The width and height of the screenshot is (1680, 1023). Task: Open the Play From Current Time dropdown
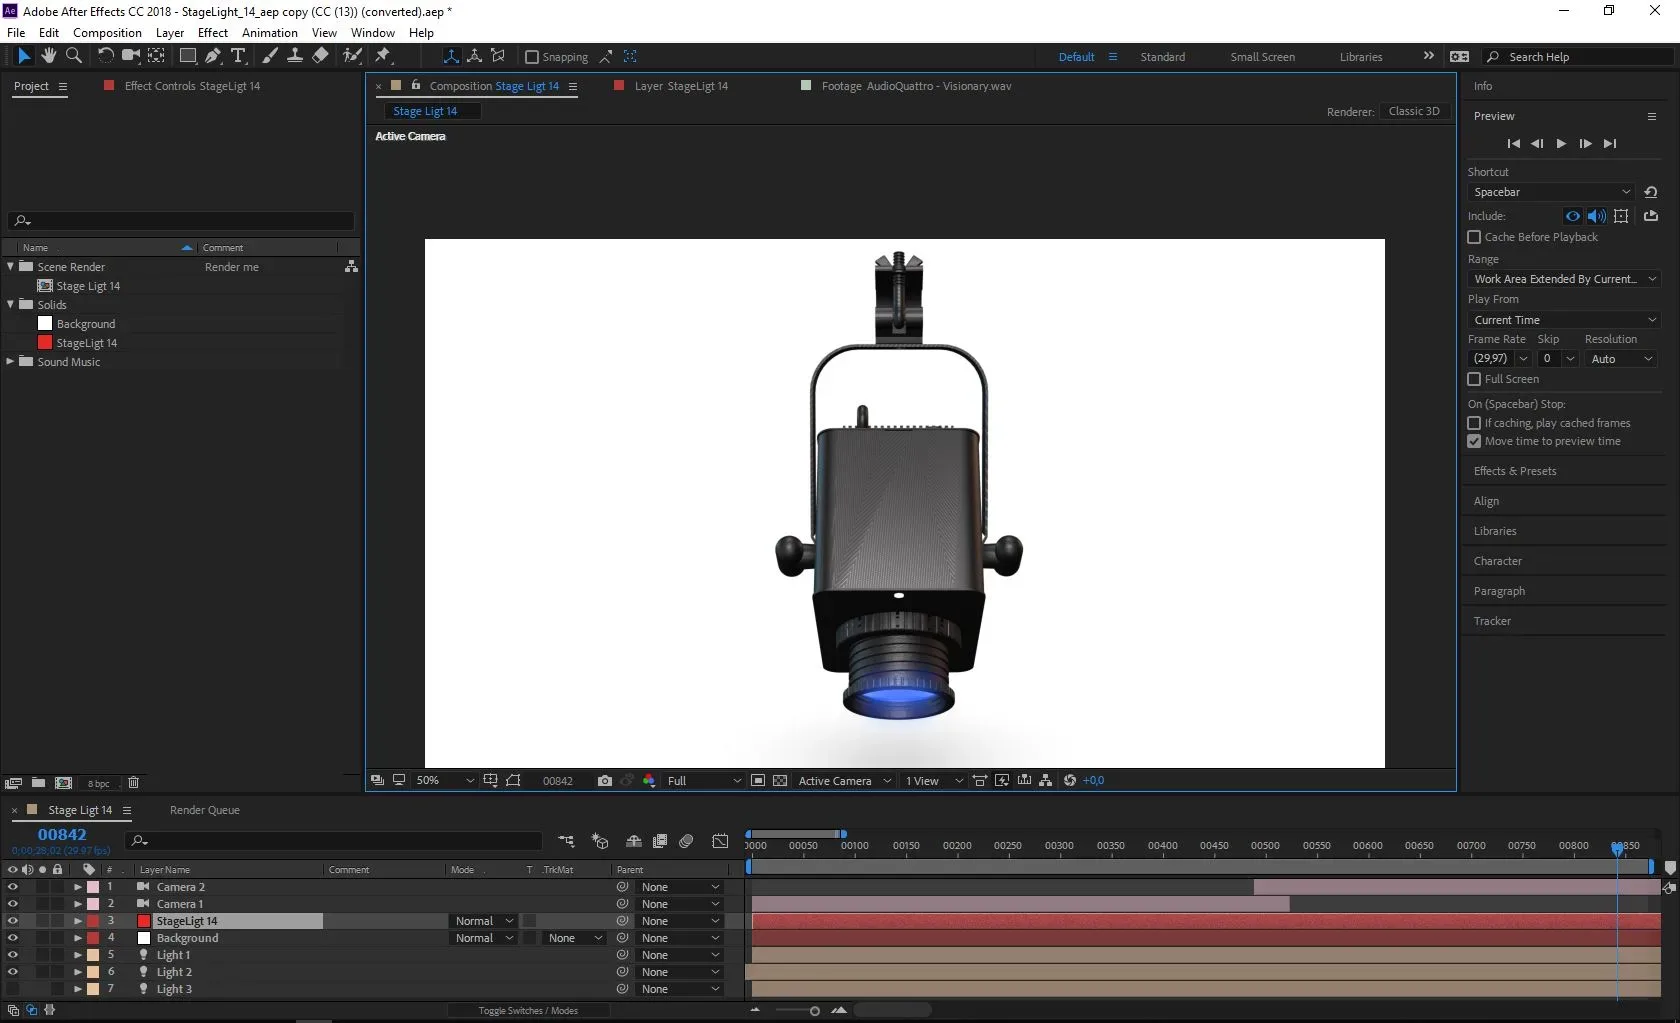click(1565, 320)
